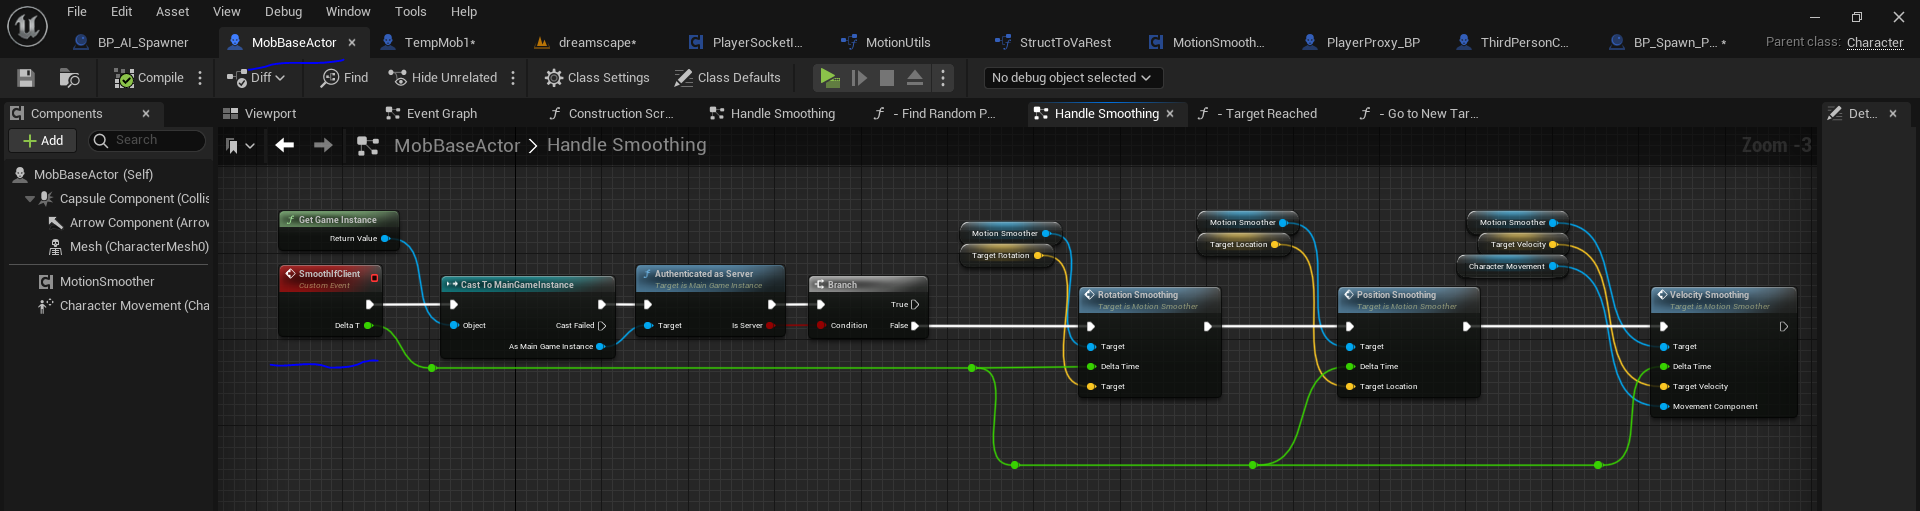Switch to TempMob1 tab
This screenshot has height=511, width=1920.
[x=430, y=43]
